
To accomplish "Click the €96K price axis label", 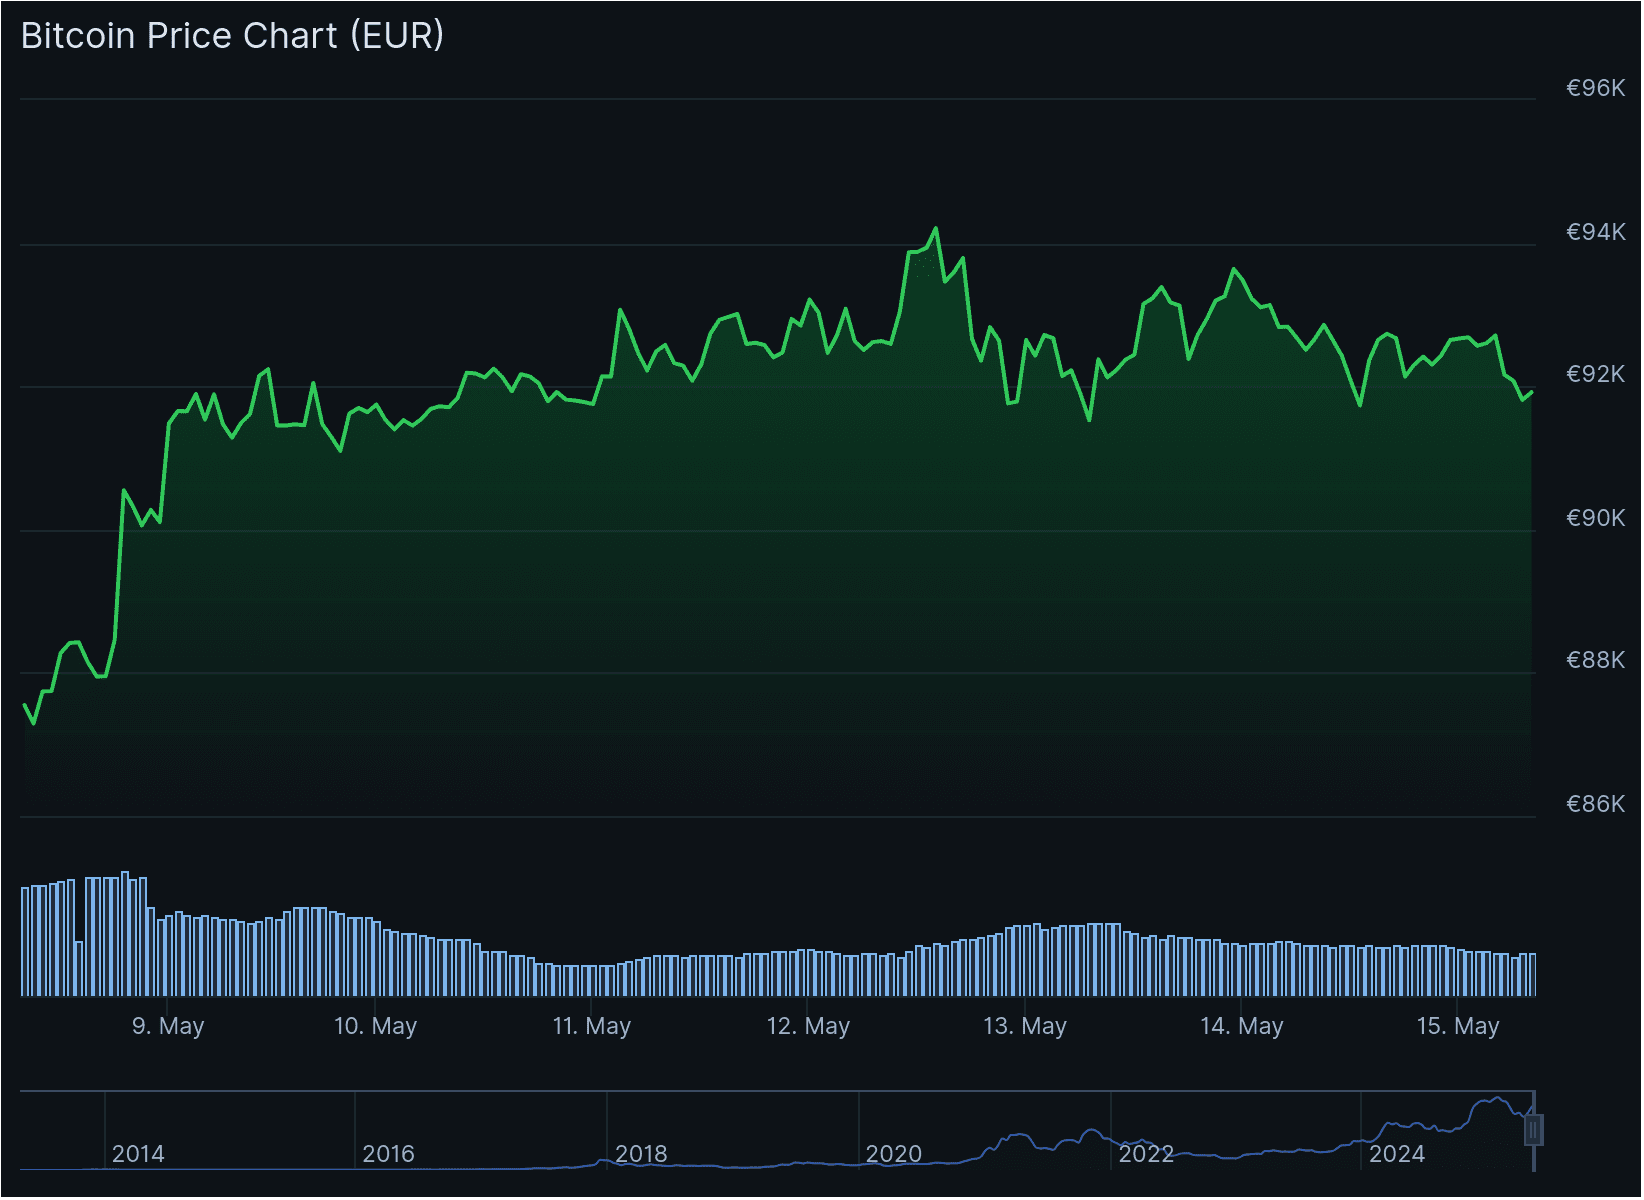I will click(1596, 89).
